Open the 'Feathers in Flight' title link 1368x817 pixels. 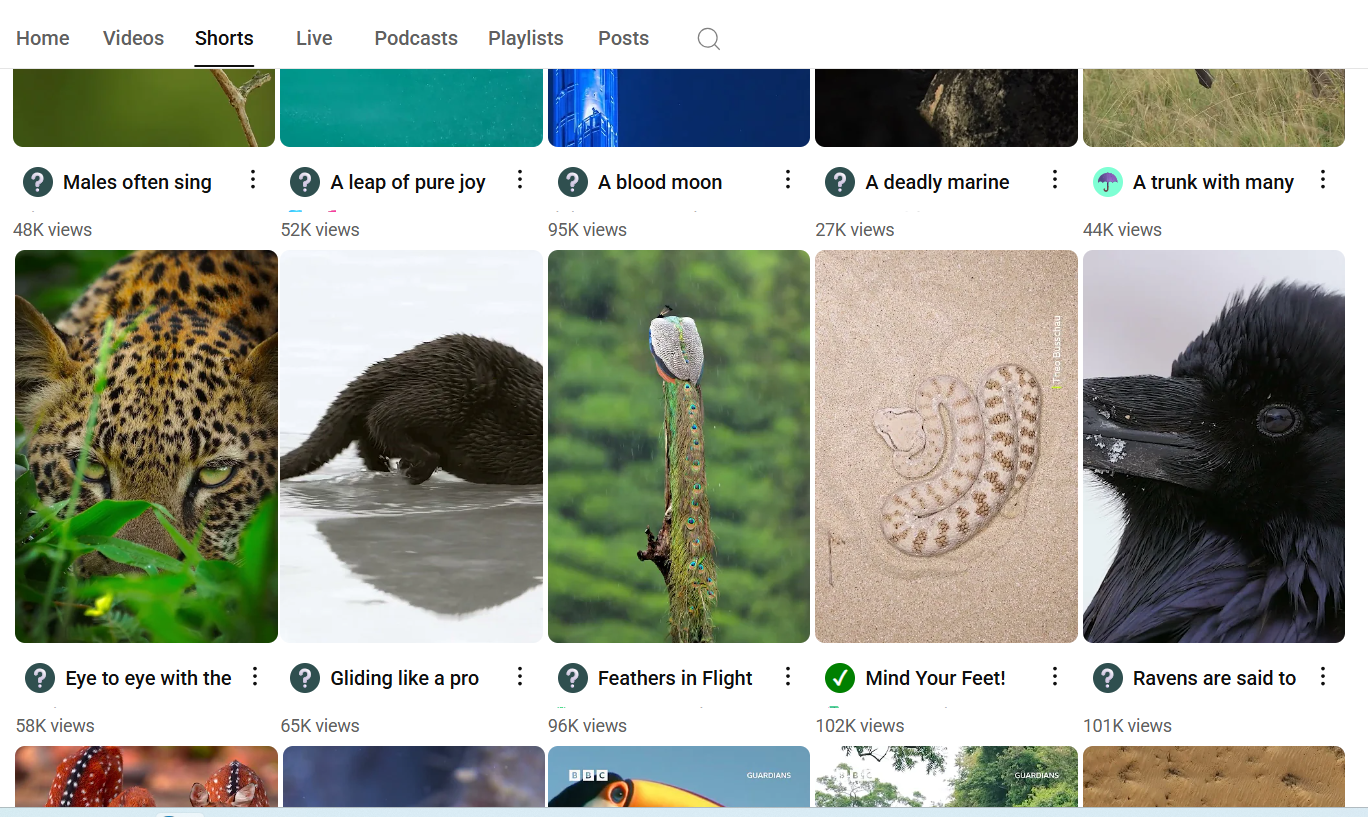[x=675, y=678]
